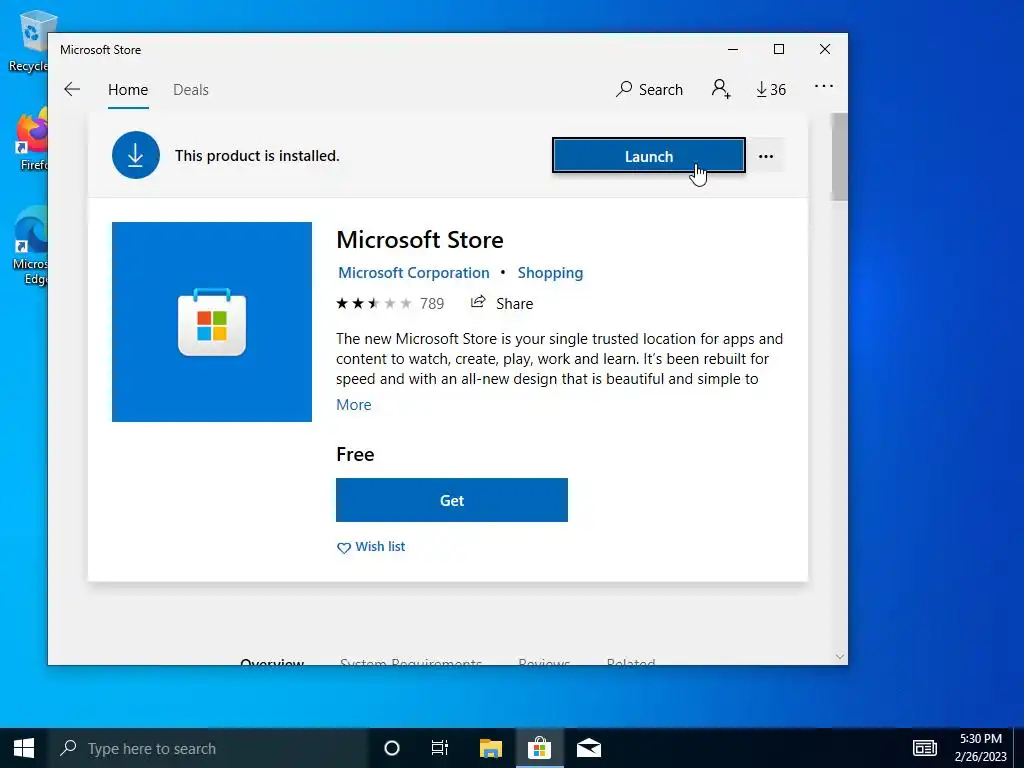The height and width of the screenshot is (768, 1024).
Task: Close the Microsoft Store window
Action: coord(825,50)
